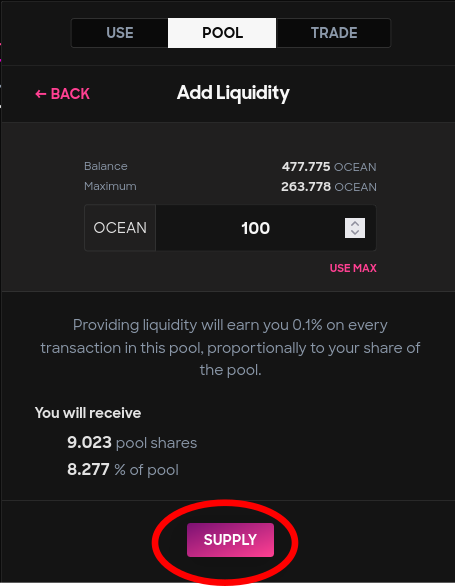Click the 477.775 OCEAN balance value
This screenshot has width=455, height=586.
coord(329,167)
